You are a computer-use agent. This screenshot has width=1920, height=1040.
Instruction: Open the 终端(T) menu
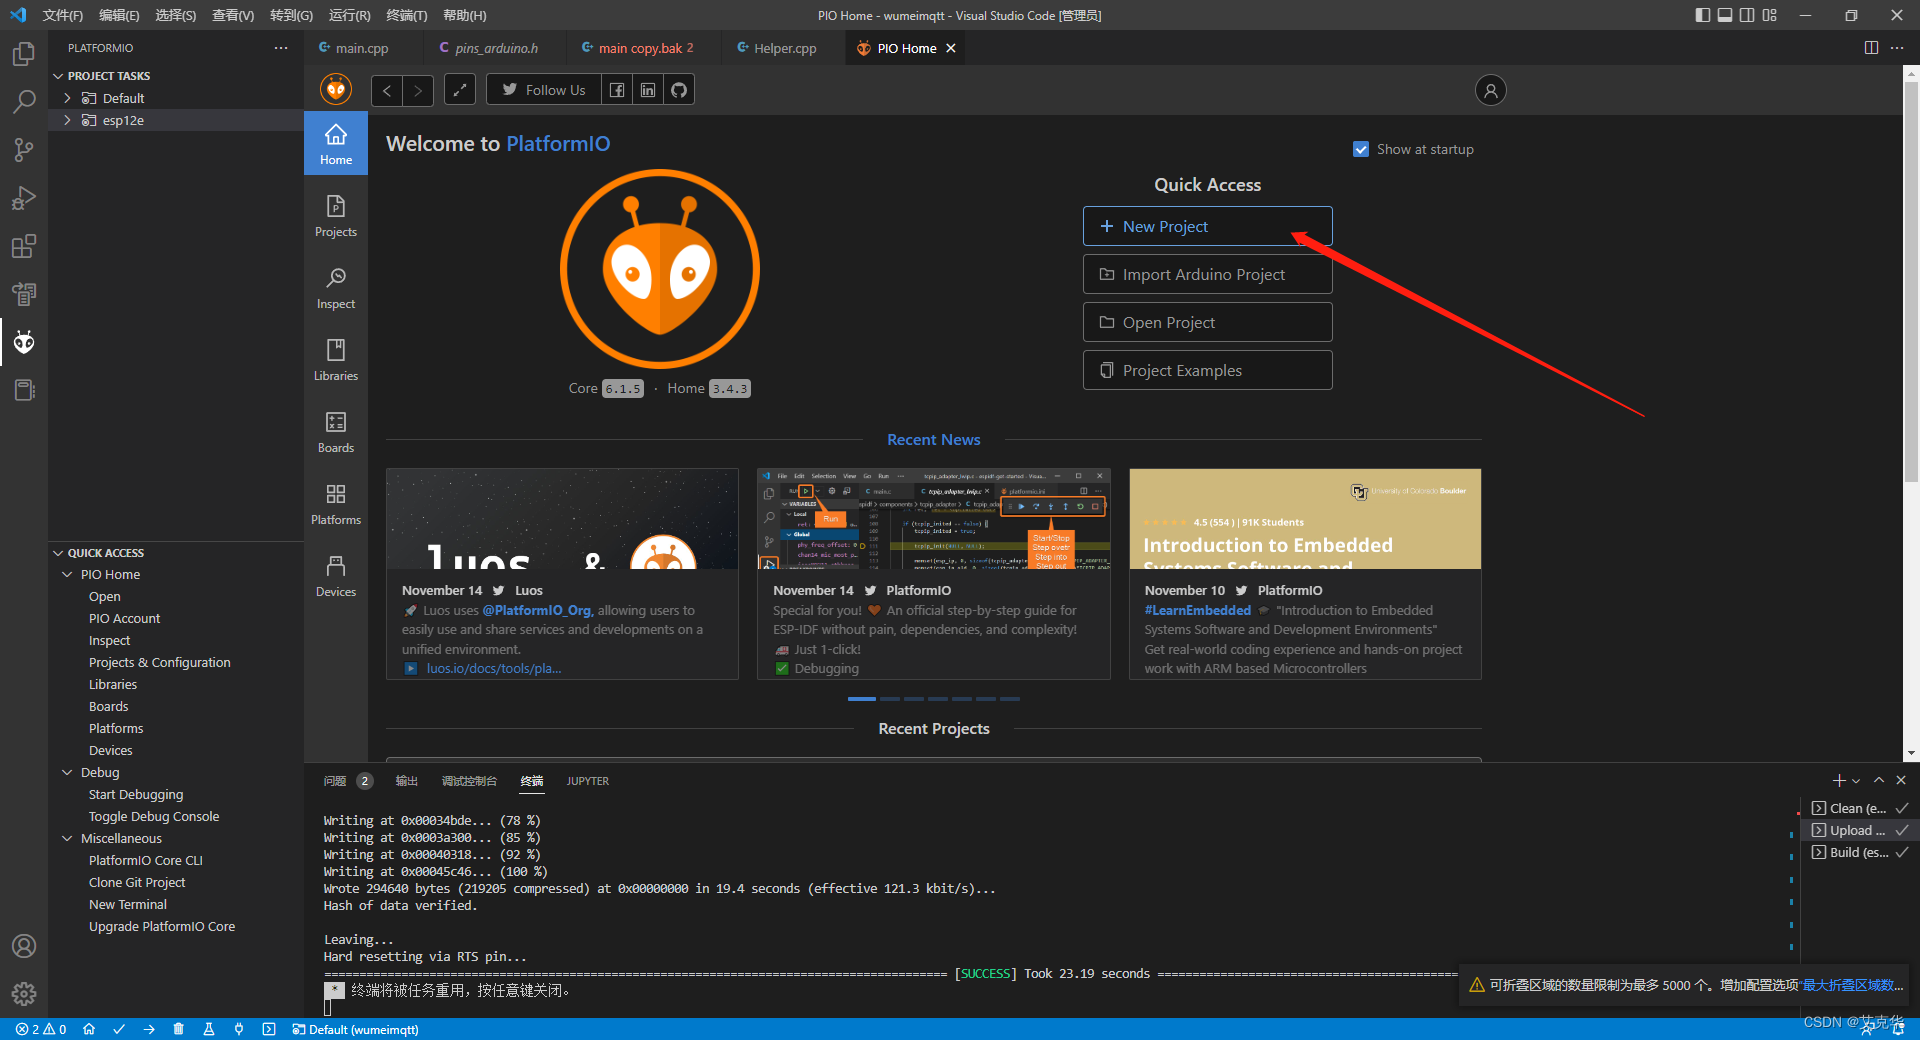pos(407,15)
